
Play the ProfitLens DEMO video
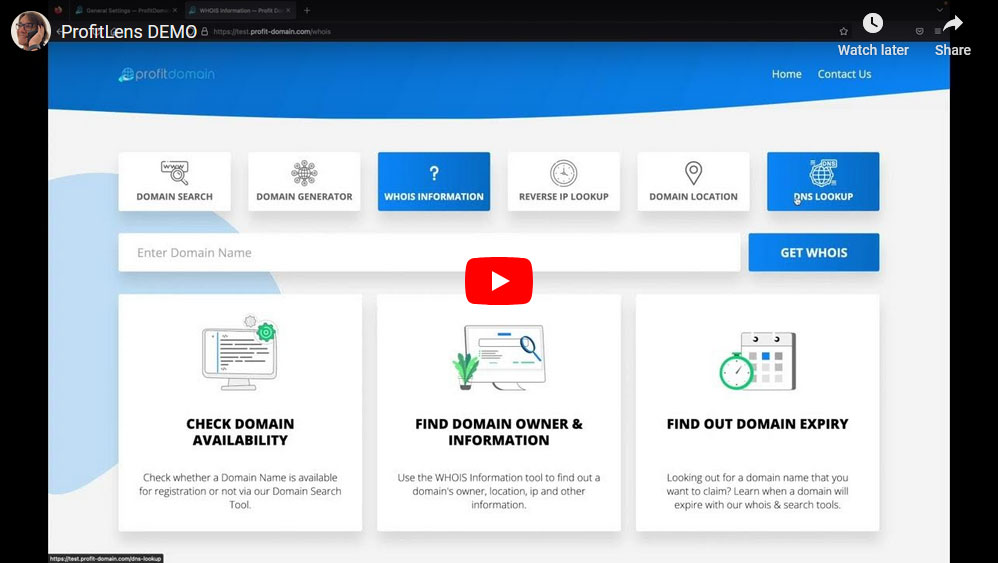498,281
